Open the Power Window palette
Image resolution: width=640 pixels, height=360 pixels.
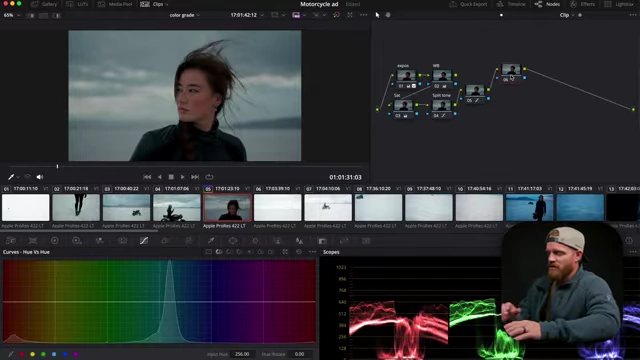click(x=233, y=241)
